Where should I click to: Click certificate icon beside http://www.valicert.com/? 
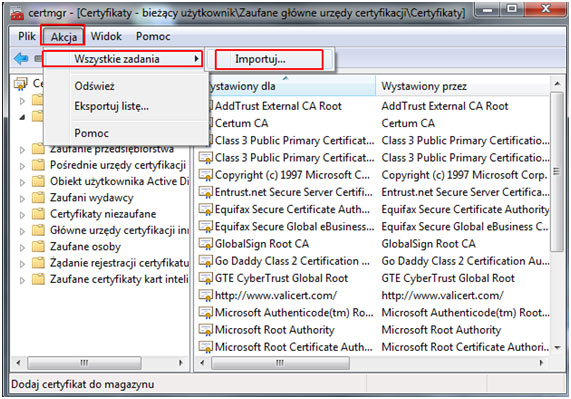click(x=205, y=296)
